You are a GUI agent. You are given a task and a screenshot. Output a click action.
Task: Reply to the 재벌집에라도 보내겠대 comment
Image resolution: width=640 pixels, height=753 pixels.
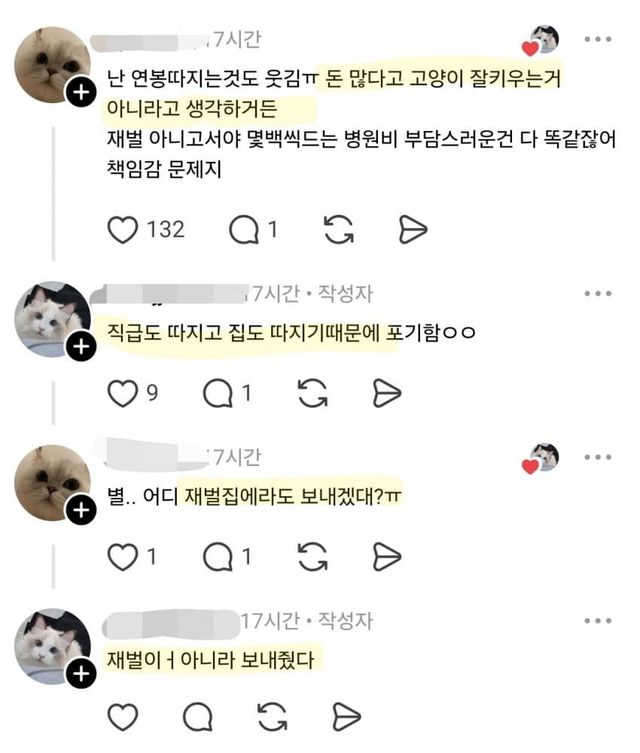tap(217, 557)
